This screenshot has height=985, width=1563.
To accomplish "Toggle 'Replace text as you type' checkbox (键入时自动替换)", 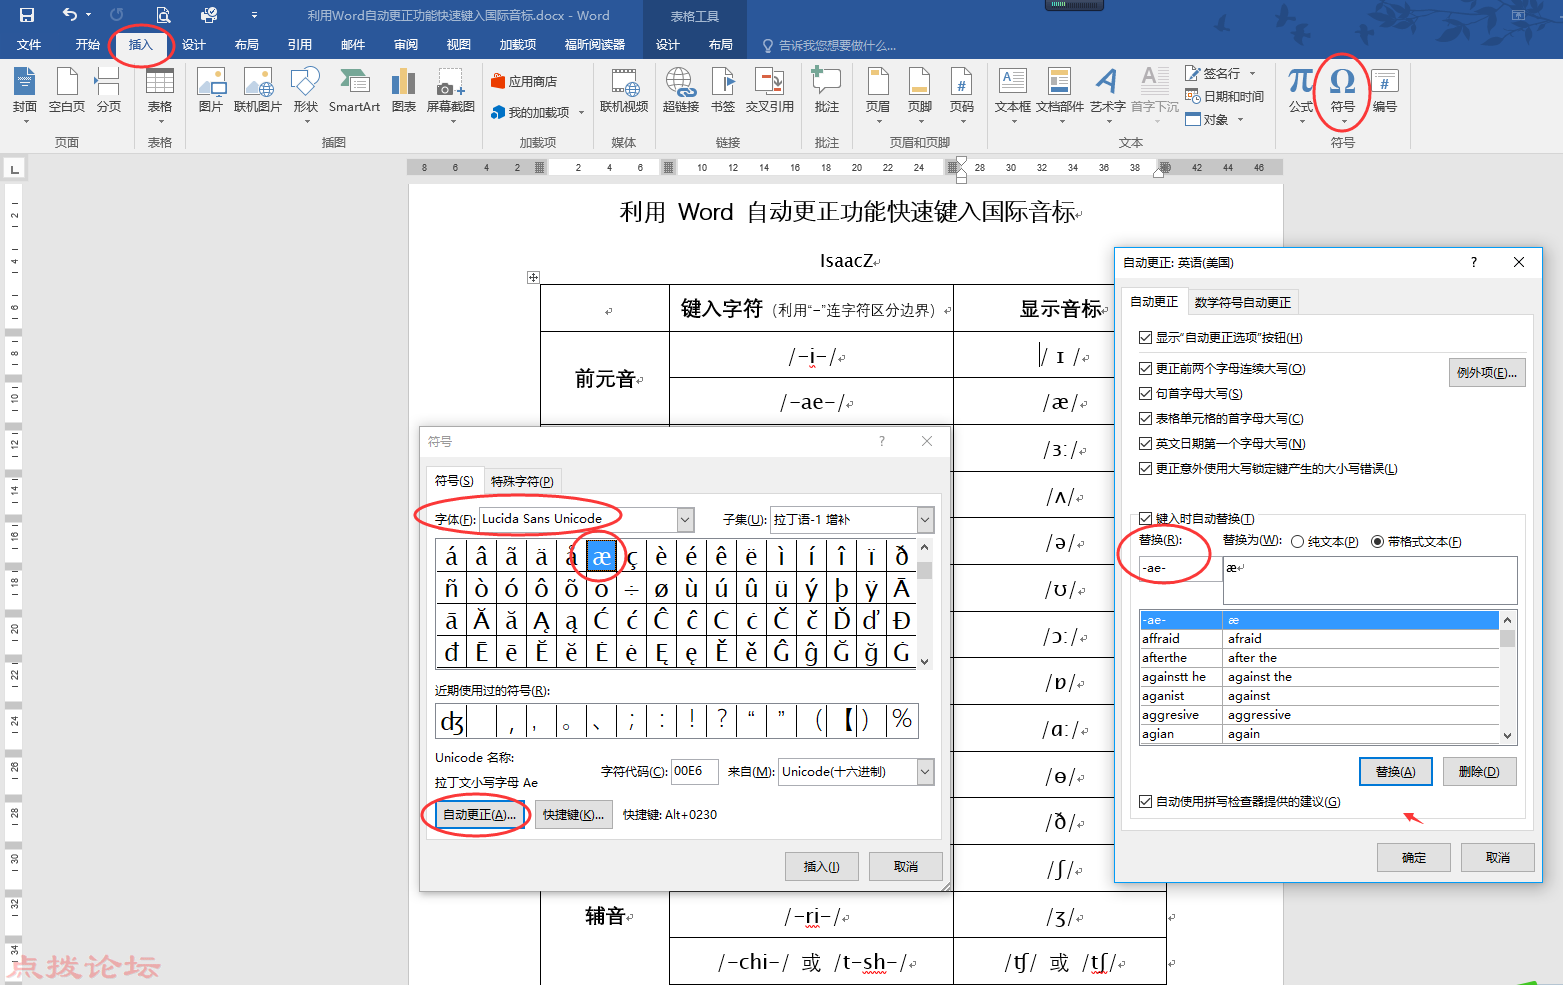I will click(1146, 519).
